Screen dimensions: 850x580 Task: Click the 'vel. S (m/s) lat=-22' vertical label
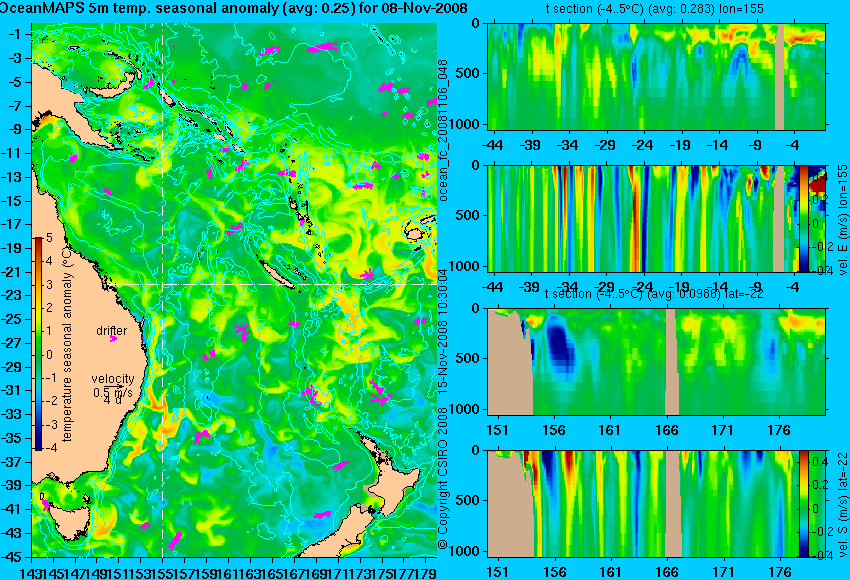click(842, 505)
